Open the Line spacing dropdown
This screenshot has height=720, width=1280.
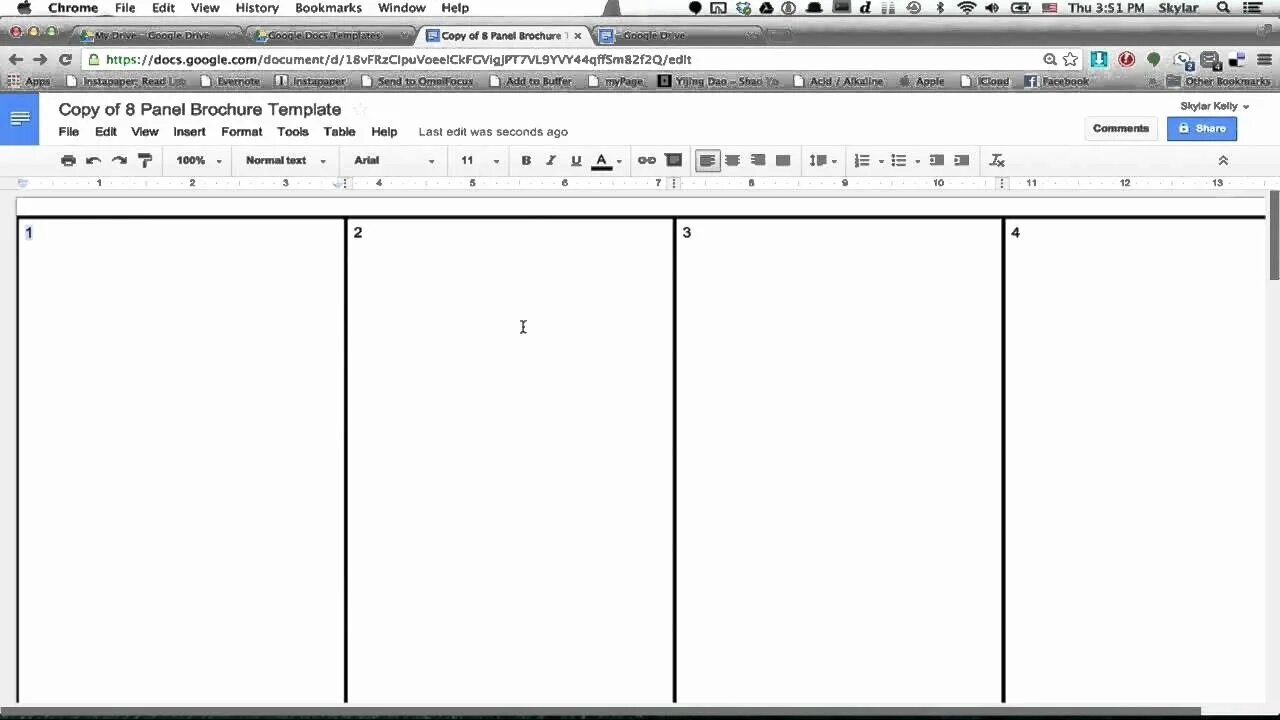tap(822, 160)
